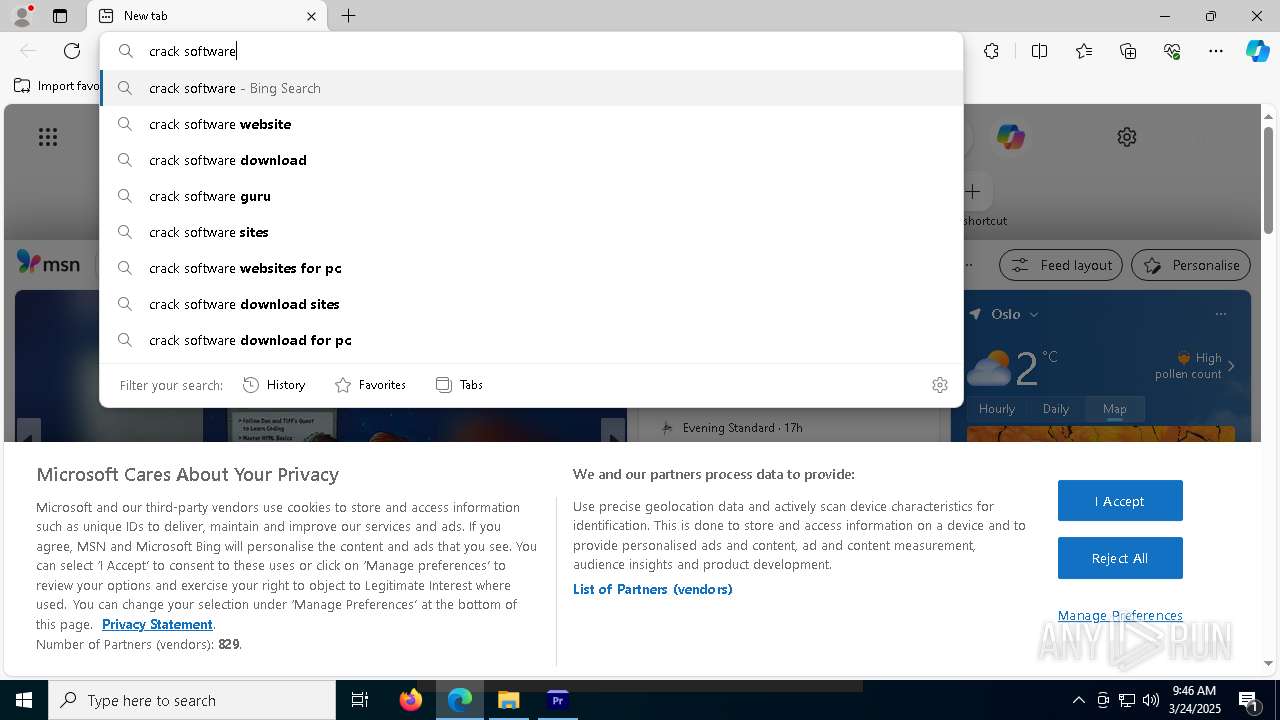Launch Firefox from the taskbar
Image resolution: width=1280 pixels, height=720 pixels.
point(411,700)
